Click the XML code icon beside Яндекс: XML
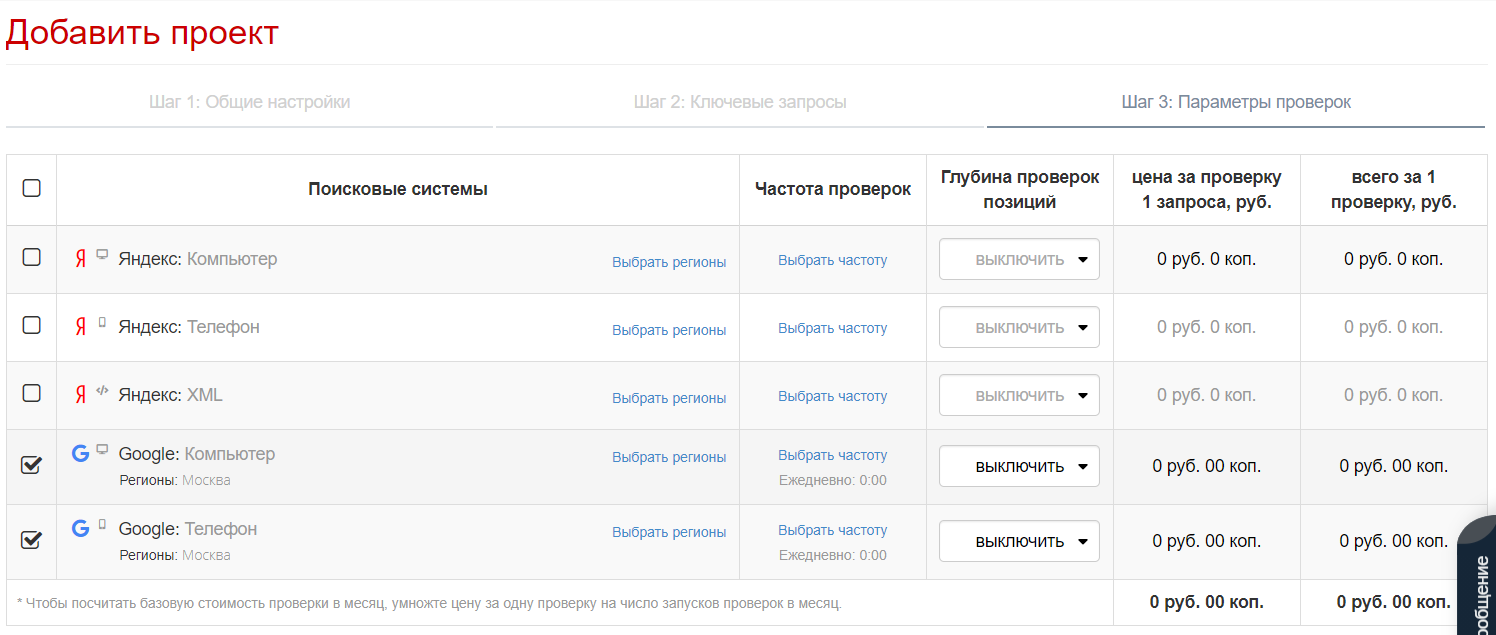 tap(102, 391)
